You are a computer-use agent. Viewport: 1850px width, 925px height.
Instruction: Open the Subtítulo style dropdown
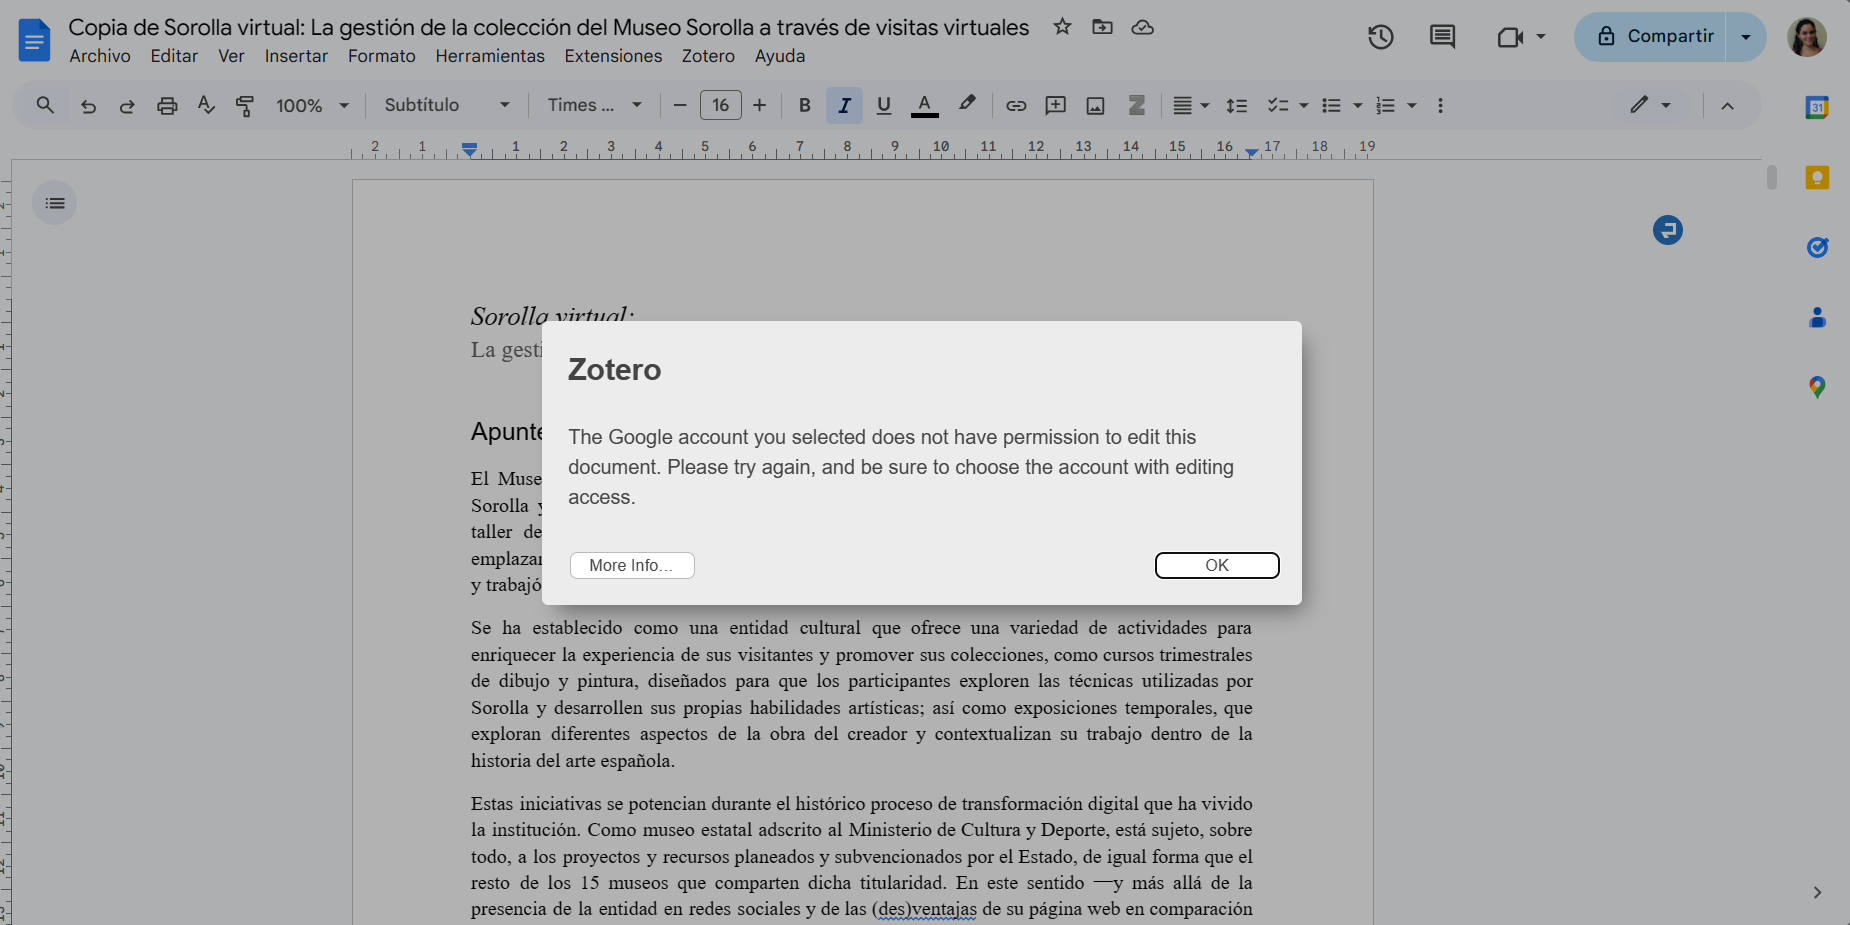pos(447,105)
